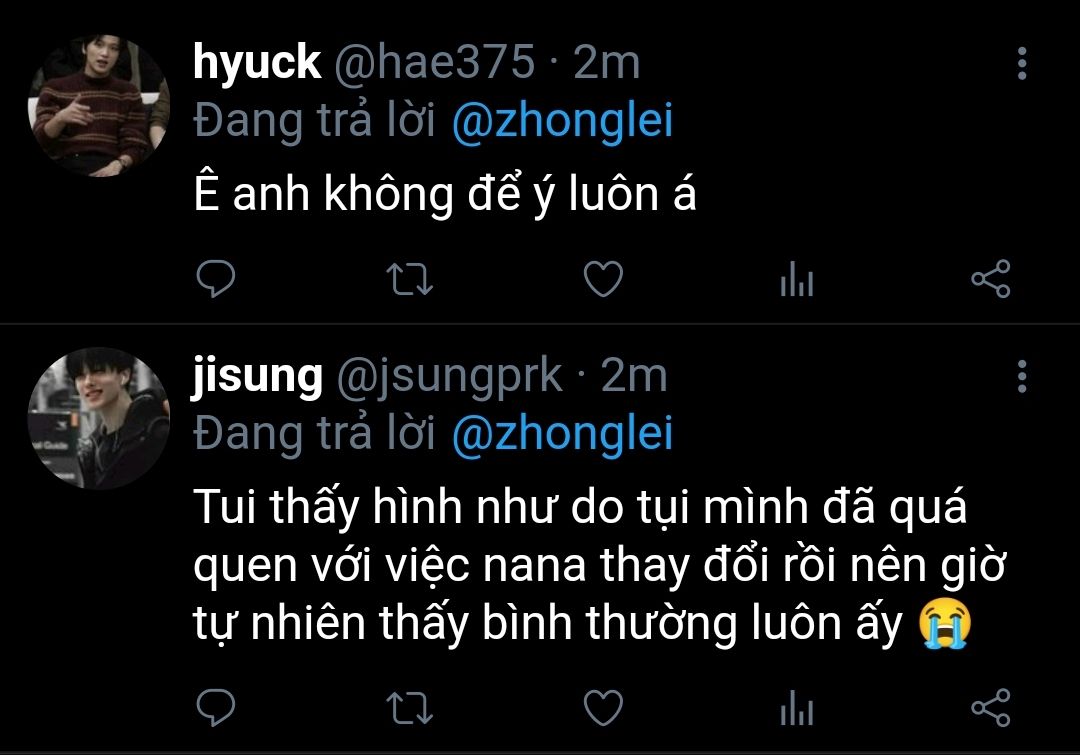The width and height of the screenshot is (1080, 755).
Task: Retweet hyuck's tweet
Action: (409, 279)
